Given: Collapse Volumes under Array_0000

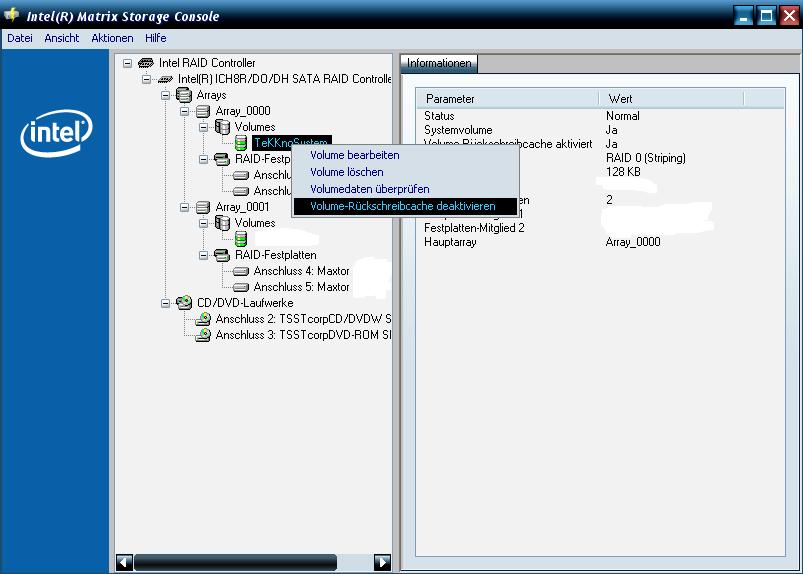Looking at the screenshot, I should click(x=203, y=127).
